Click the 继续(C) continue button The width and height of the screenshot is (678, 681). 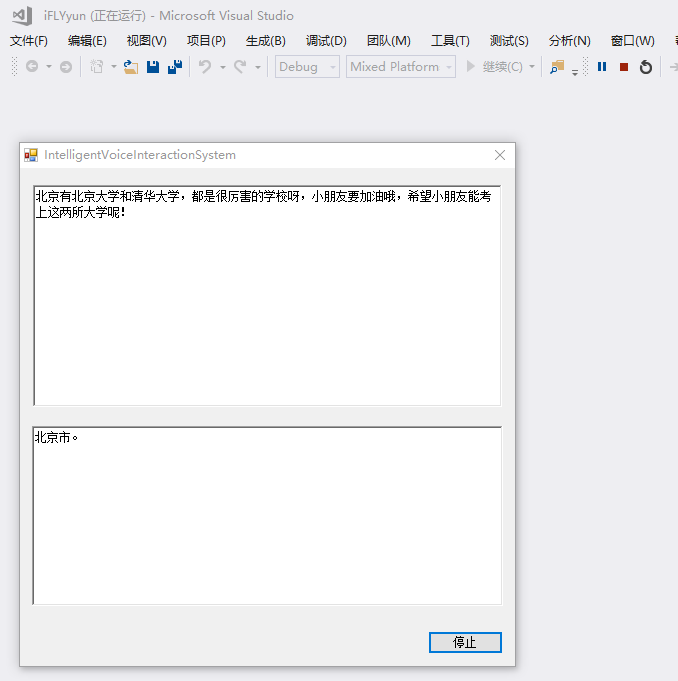click(495, 66)
